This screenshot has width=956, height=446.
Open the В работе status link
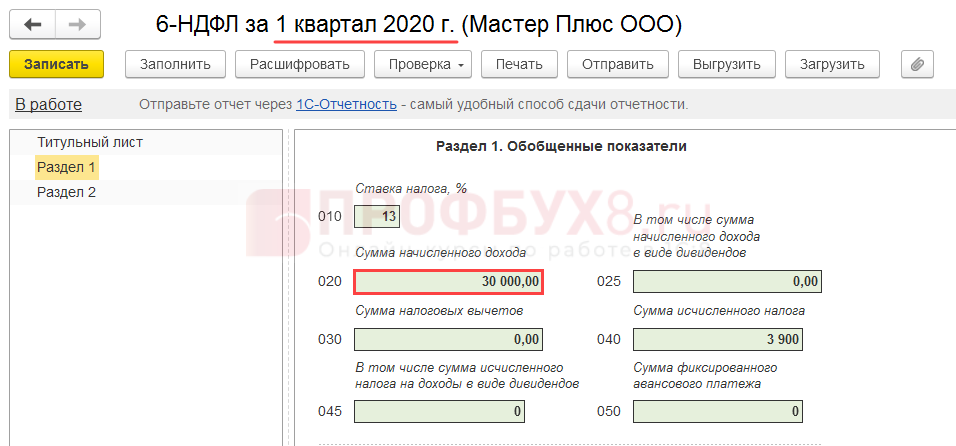click(x=48, y=105)
